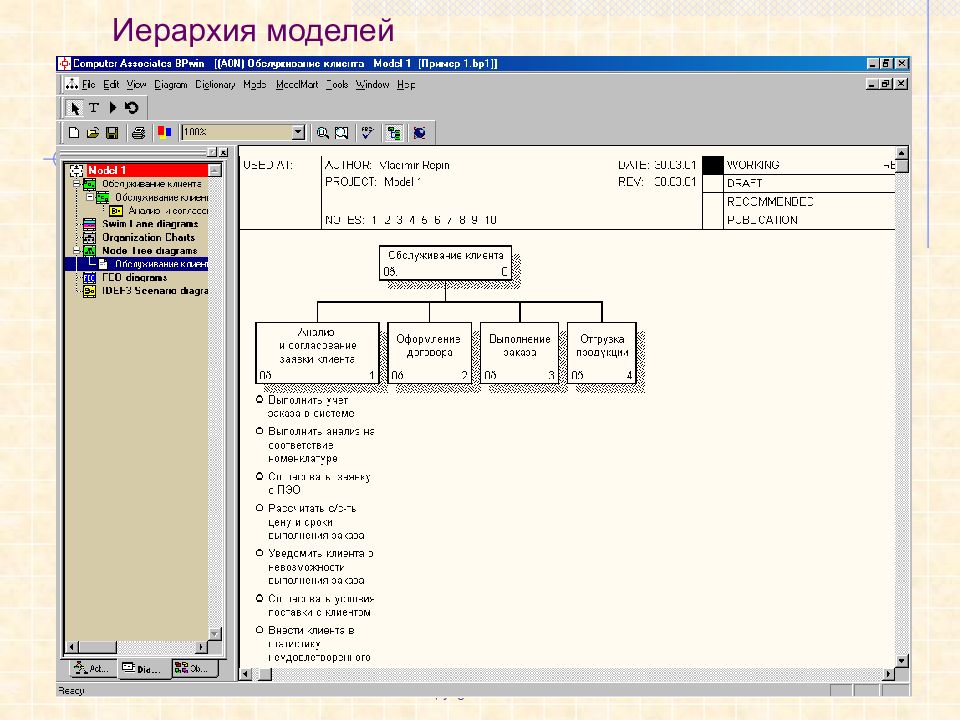Click the yellow activity icon under Обслуживание клиента

[x=116, y=211]
